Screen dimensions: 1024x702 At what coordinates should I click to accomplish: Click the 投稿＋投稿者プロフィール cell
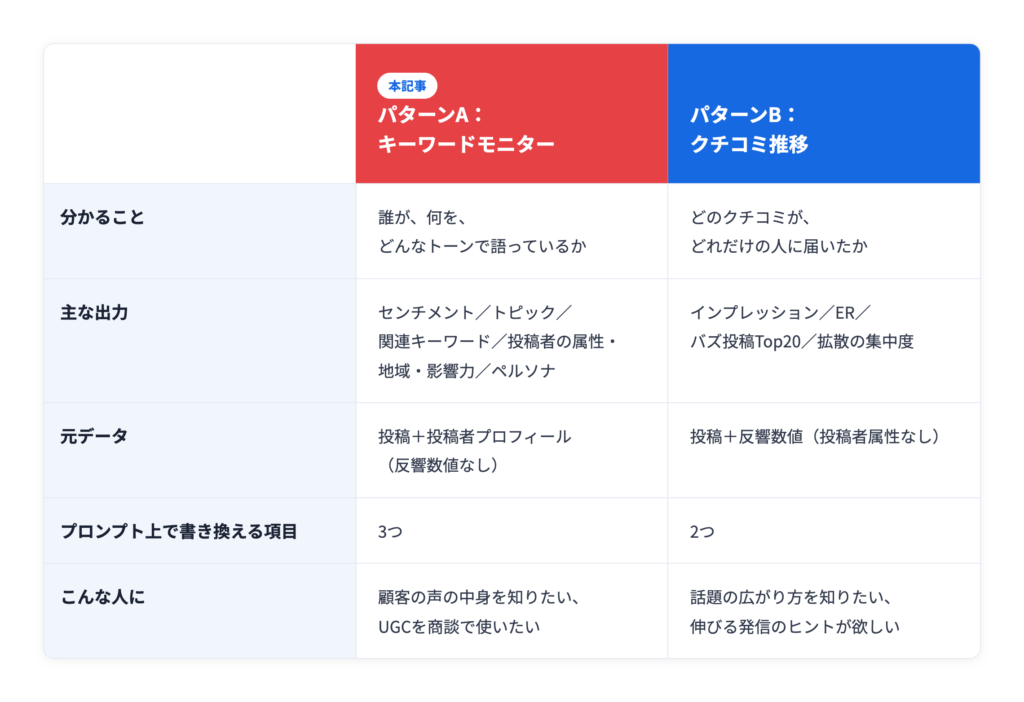click(511, 451)
